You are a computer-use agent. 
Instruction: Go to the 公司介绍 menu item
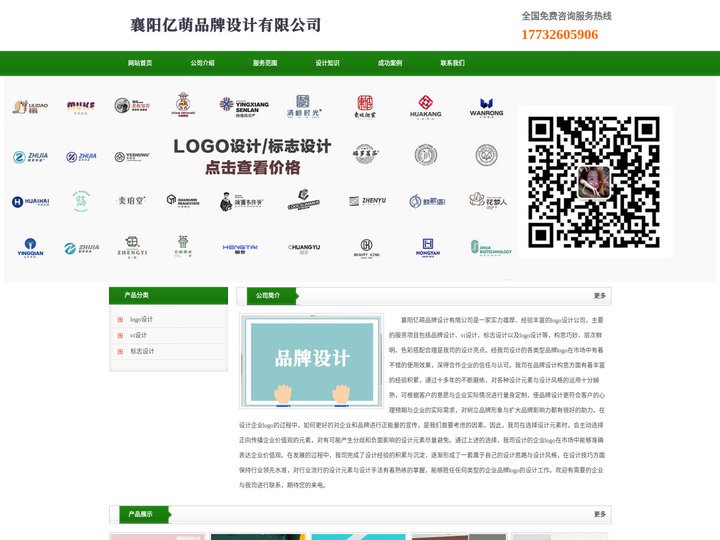(x=202, y=63)
